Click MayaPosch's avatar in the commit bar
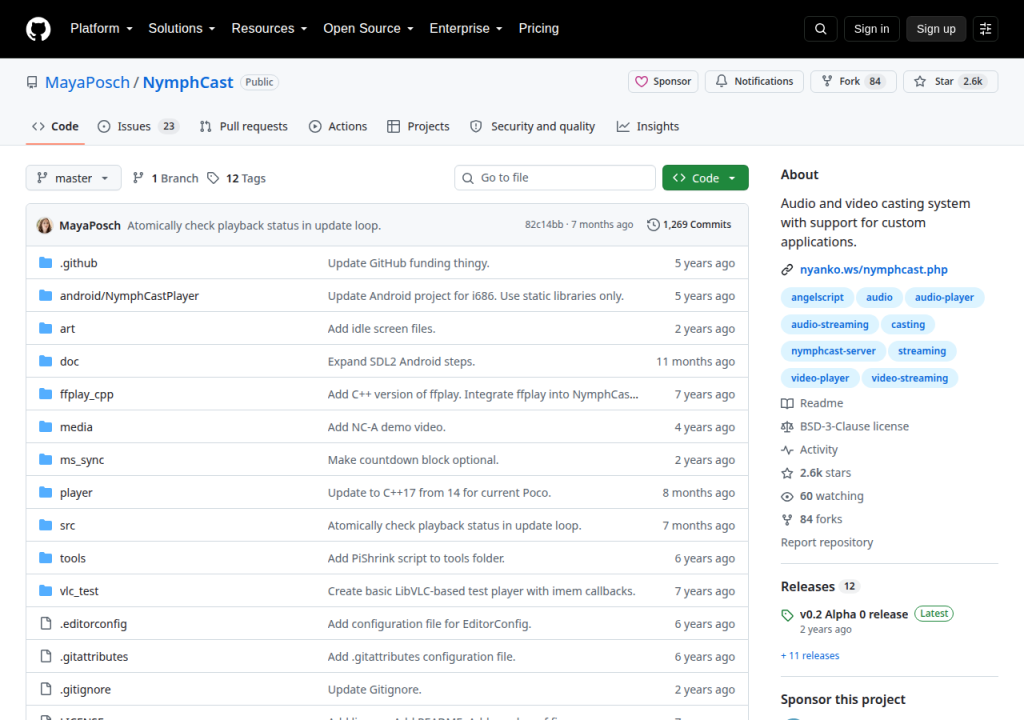The height and width of the screenshot is (720, 1024). click(x=44, y=225)
